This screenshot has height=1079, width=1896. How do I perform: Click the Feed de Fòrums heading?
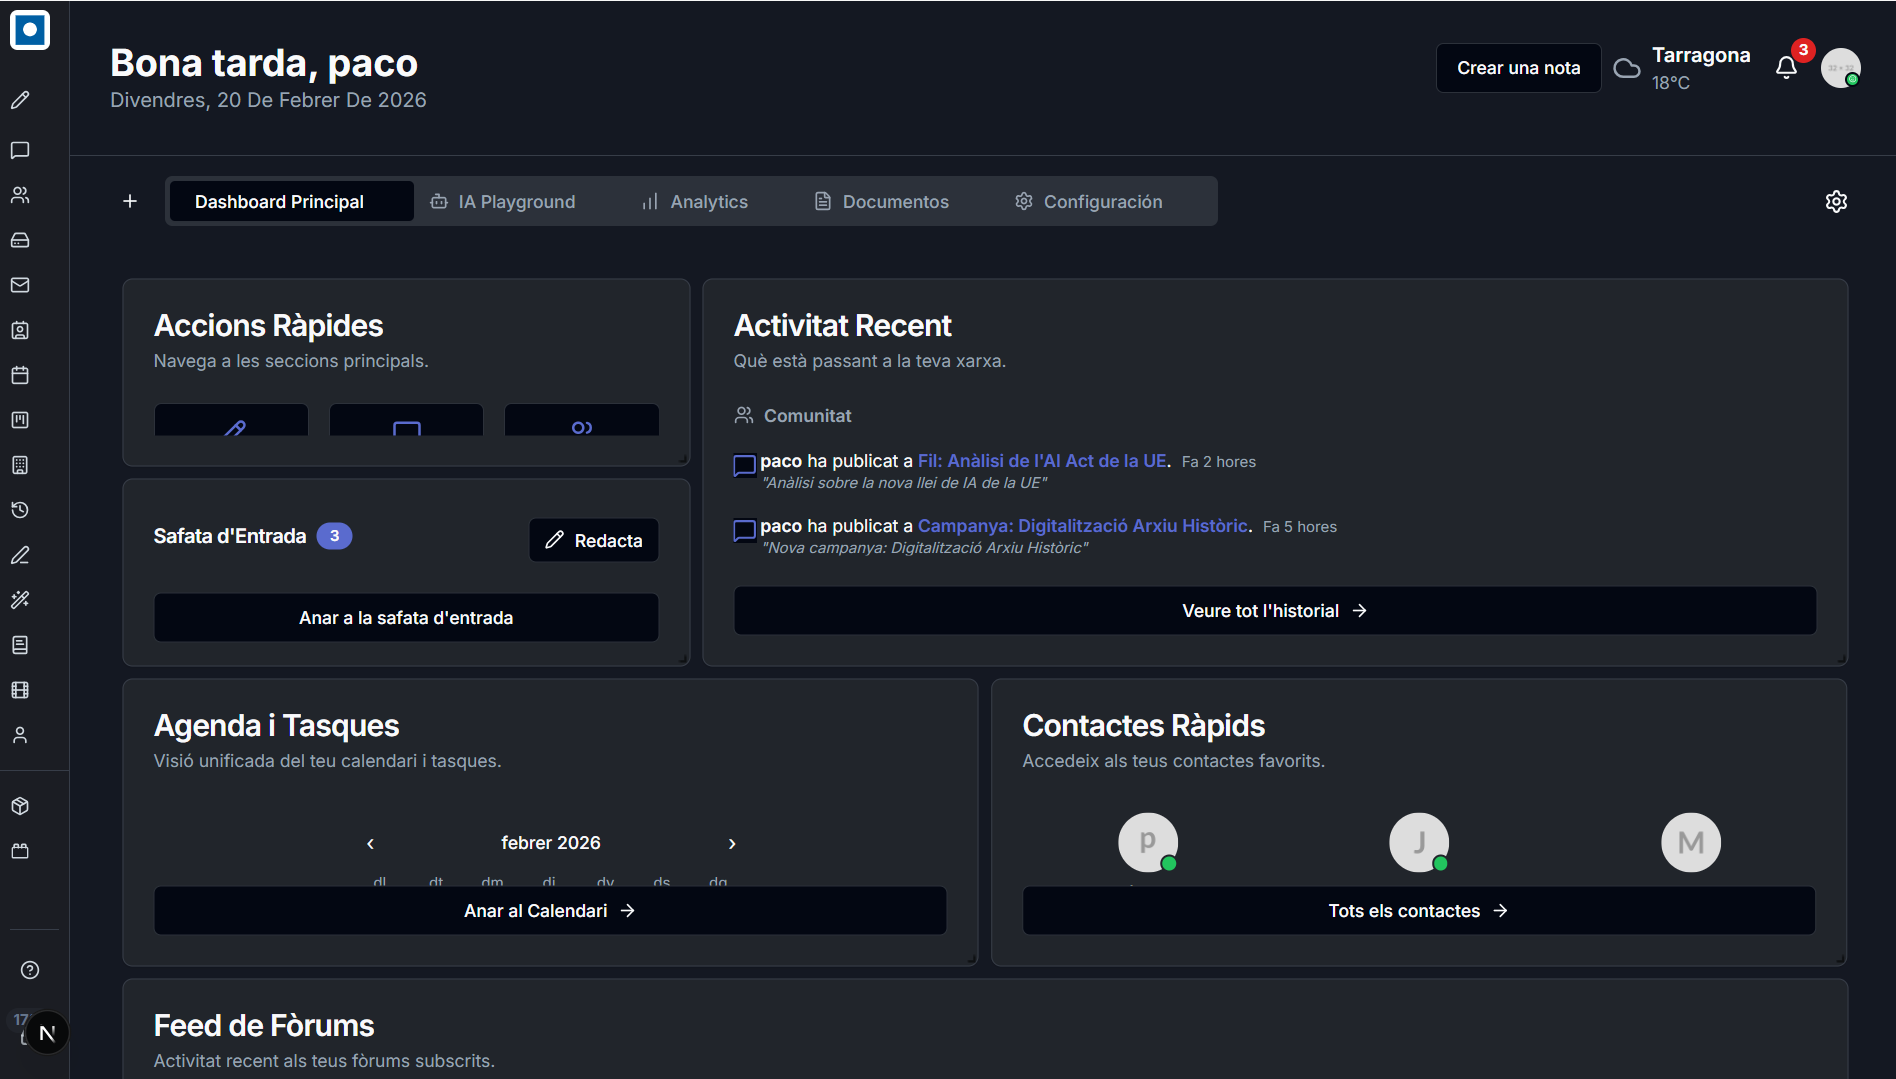click(x=264, y=1025)
